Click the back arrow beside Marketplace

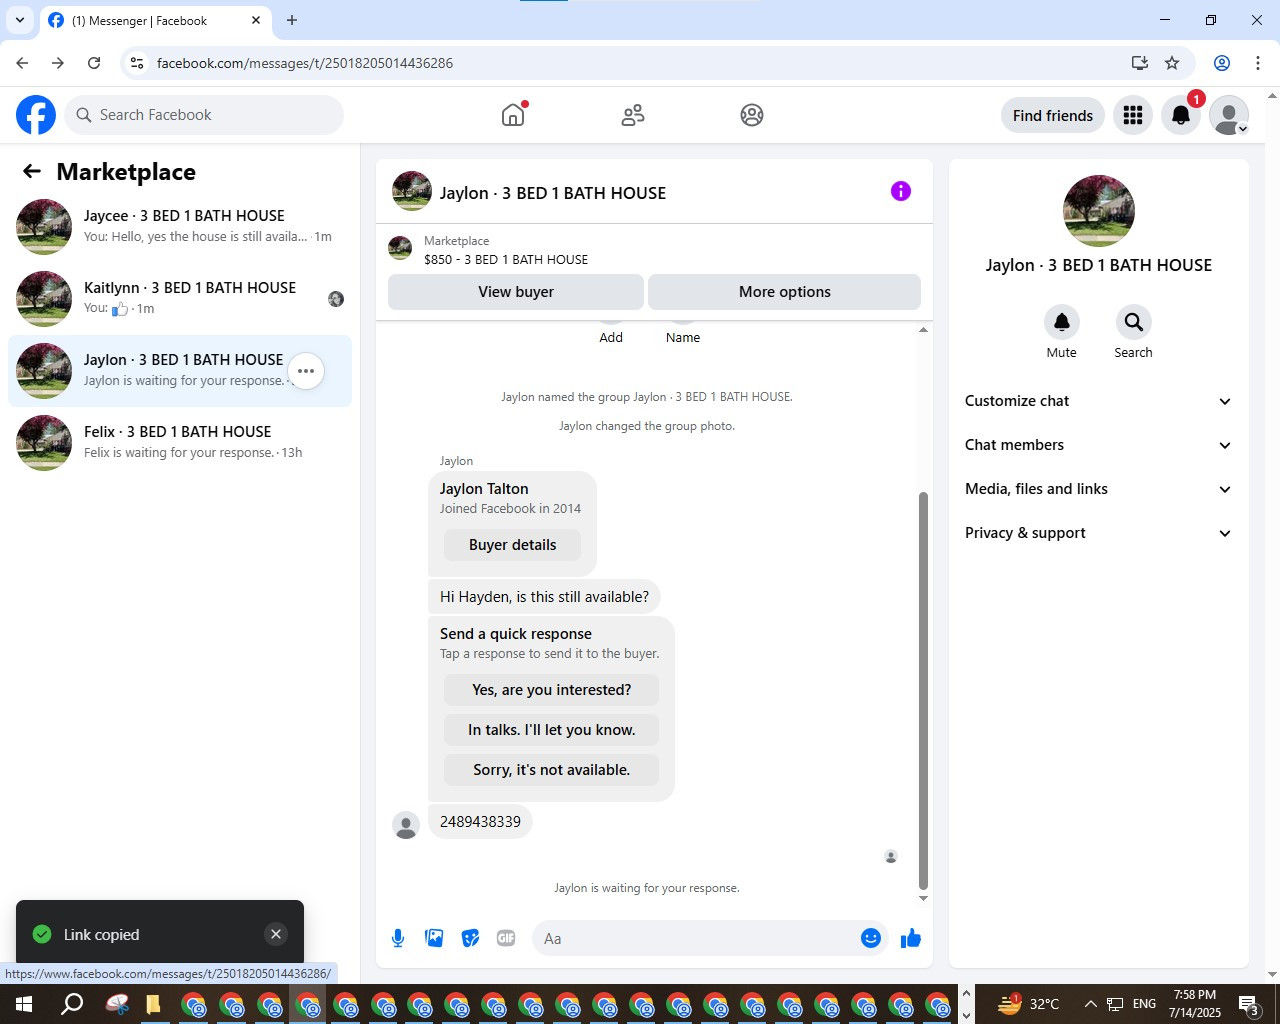click(x=32, y=171)
